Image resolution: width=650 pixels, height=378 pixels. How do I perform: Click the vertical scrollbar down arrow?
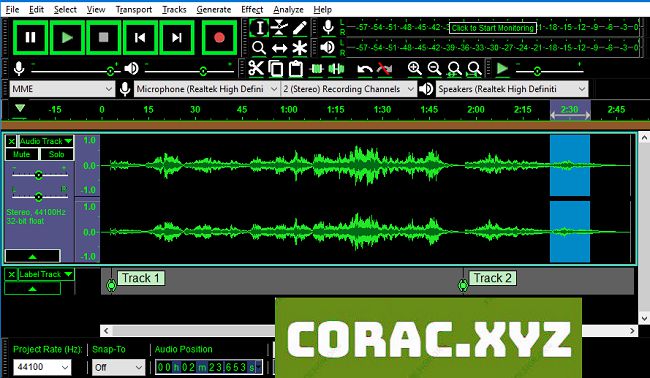tap(644, 319)
